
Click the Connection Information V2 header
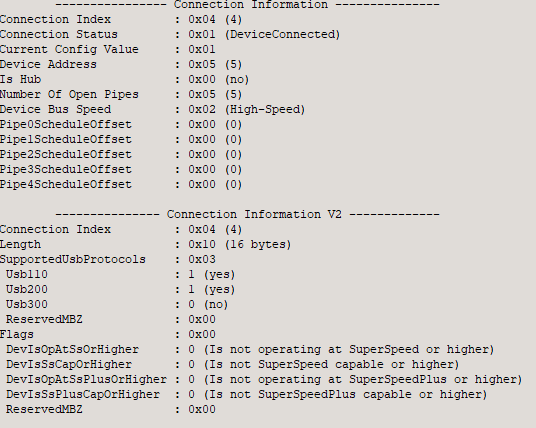247,215
